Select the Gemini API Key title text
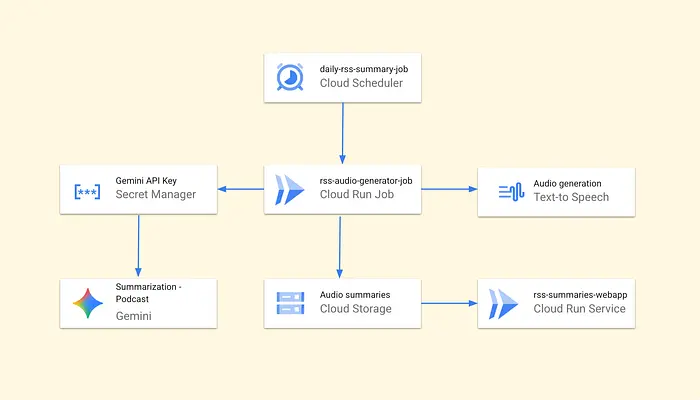Image resolution: width=700 pixels, height=400 pixels. tap(149, 182)
